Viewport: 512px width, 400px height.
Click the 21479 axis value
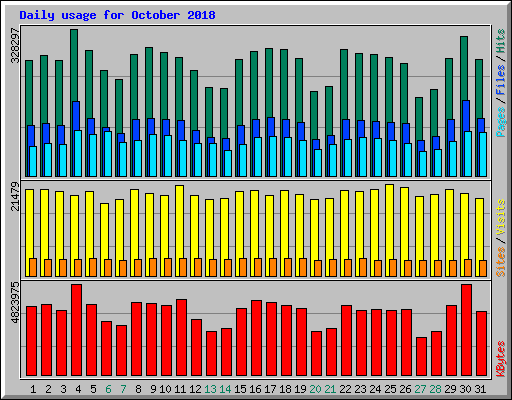[x=15, y=197]
